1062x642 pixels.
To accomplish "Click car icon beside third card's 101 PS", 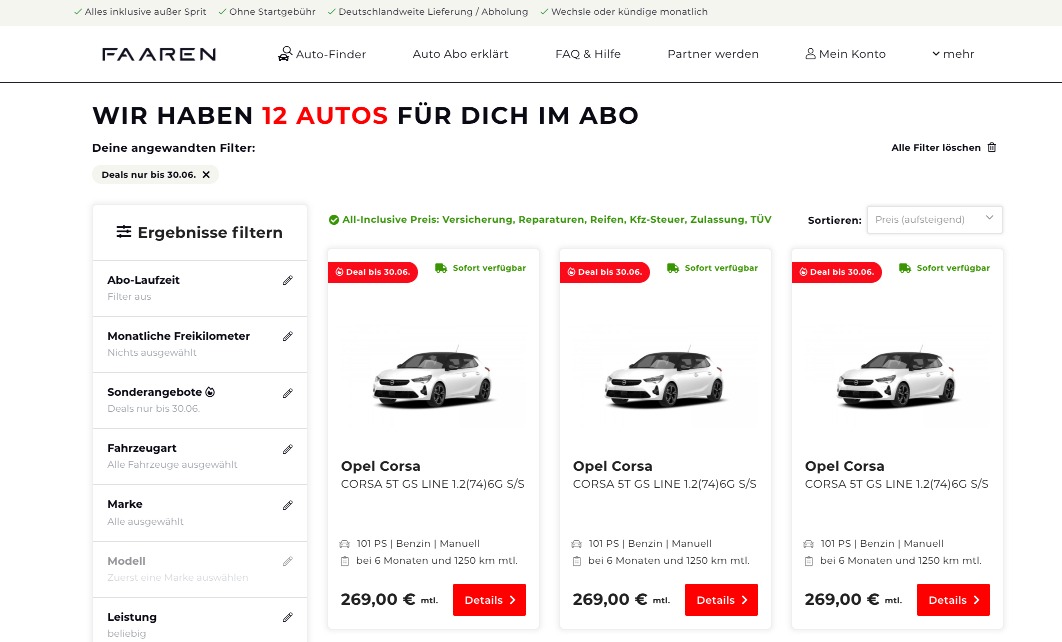I will coord(809,544).
